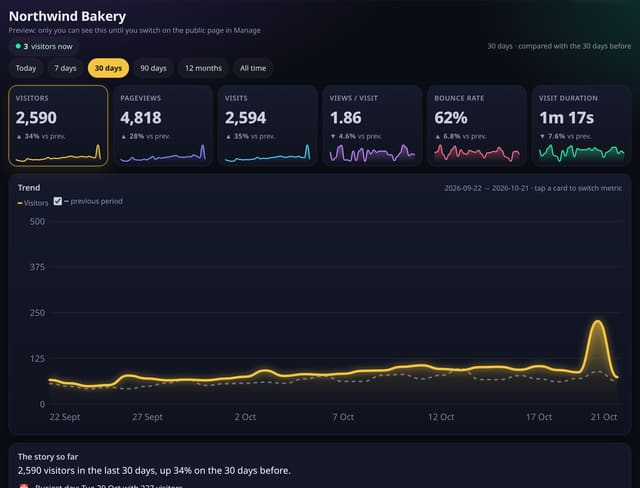Click the 22 Sept axis label
Screen dimensions: 640x488
(x=64, y=417)
